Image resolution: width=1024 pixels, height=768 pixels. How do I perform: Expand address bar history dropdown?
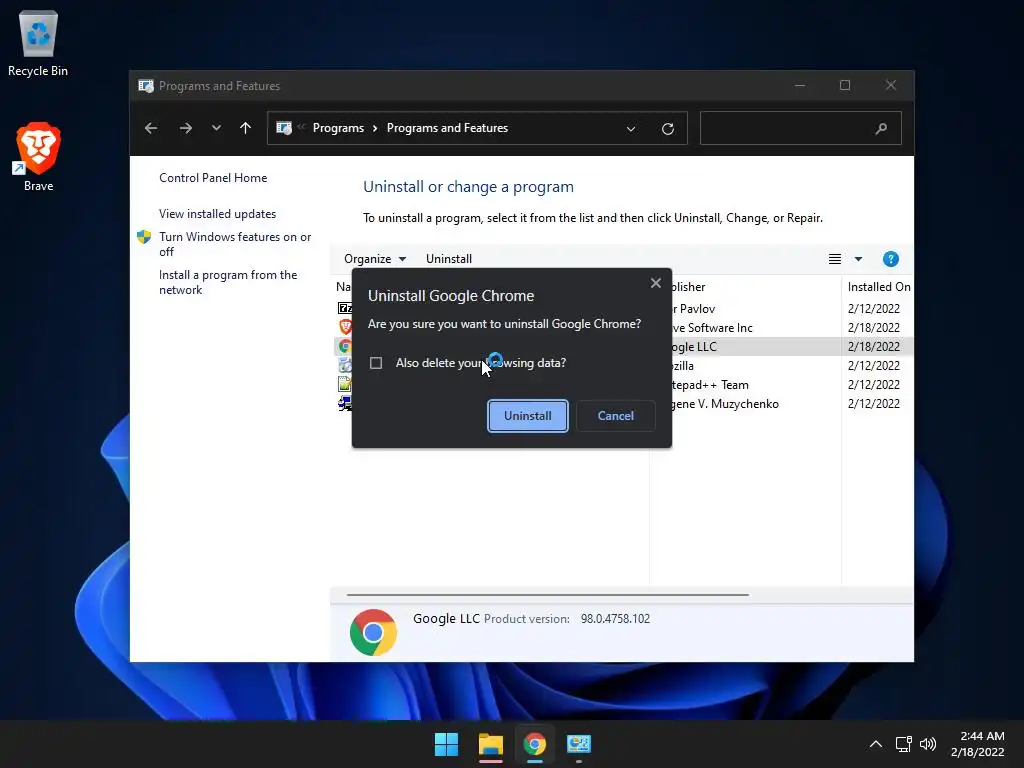pyautogui.click(x=631, y=129)
